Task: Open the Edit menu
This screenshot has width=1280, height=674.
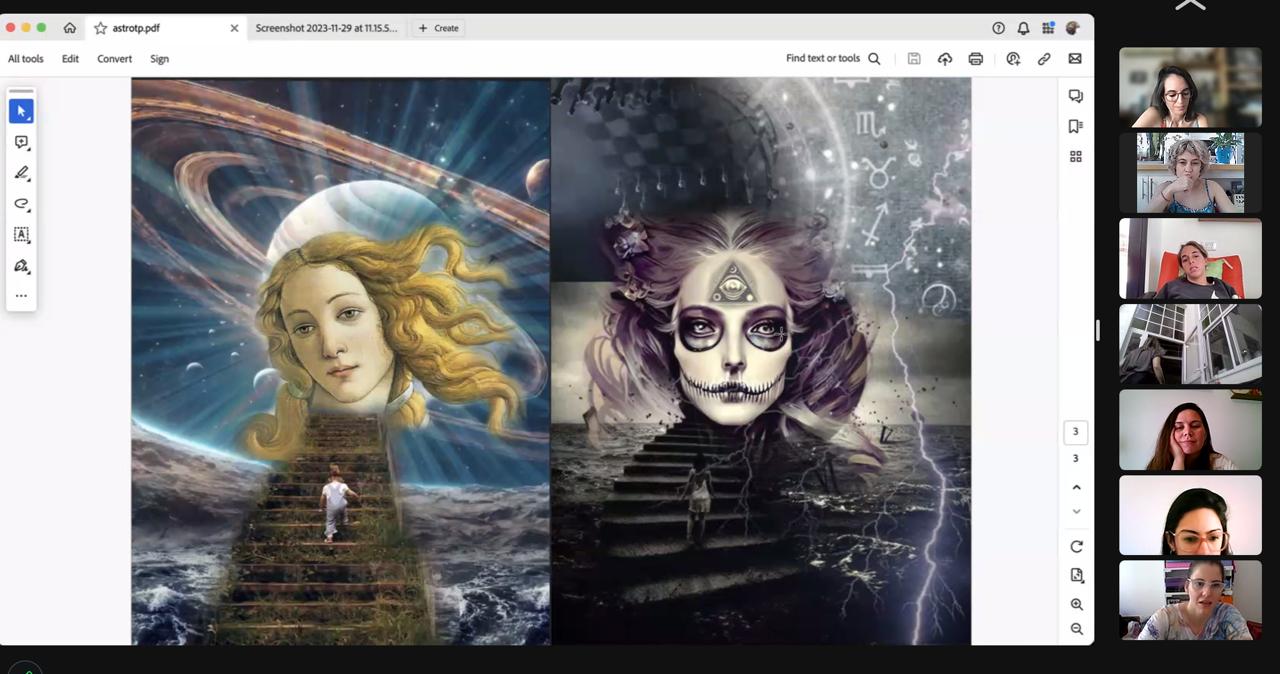Action: pos(70,59)
